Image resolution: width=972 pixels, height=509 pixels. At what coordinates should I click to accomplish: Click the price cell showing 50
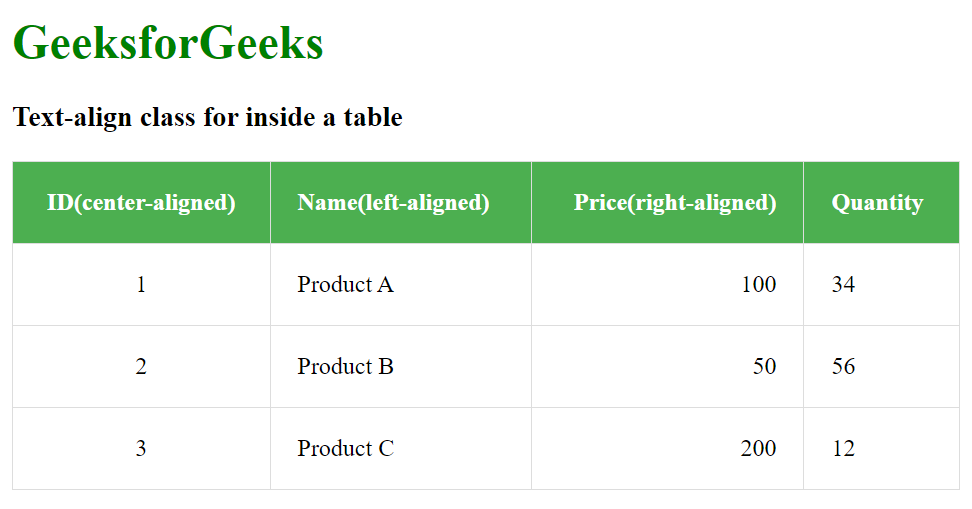[764, 367]
